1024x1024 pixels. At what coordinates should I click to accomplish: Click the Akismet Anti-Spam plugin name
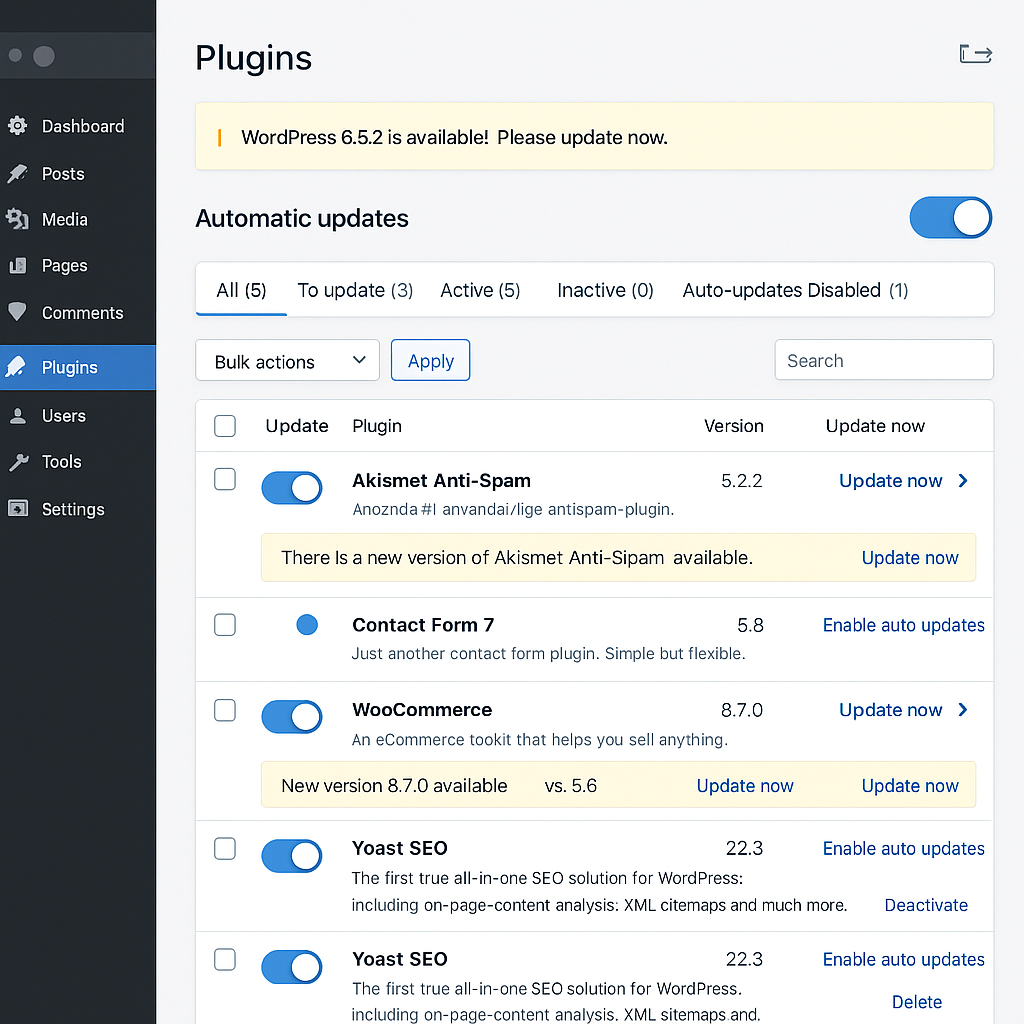click(x=441, y=481)
